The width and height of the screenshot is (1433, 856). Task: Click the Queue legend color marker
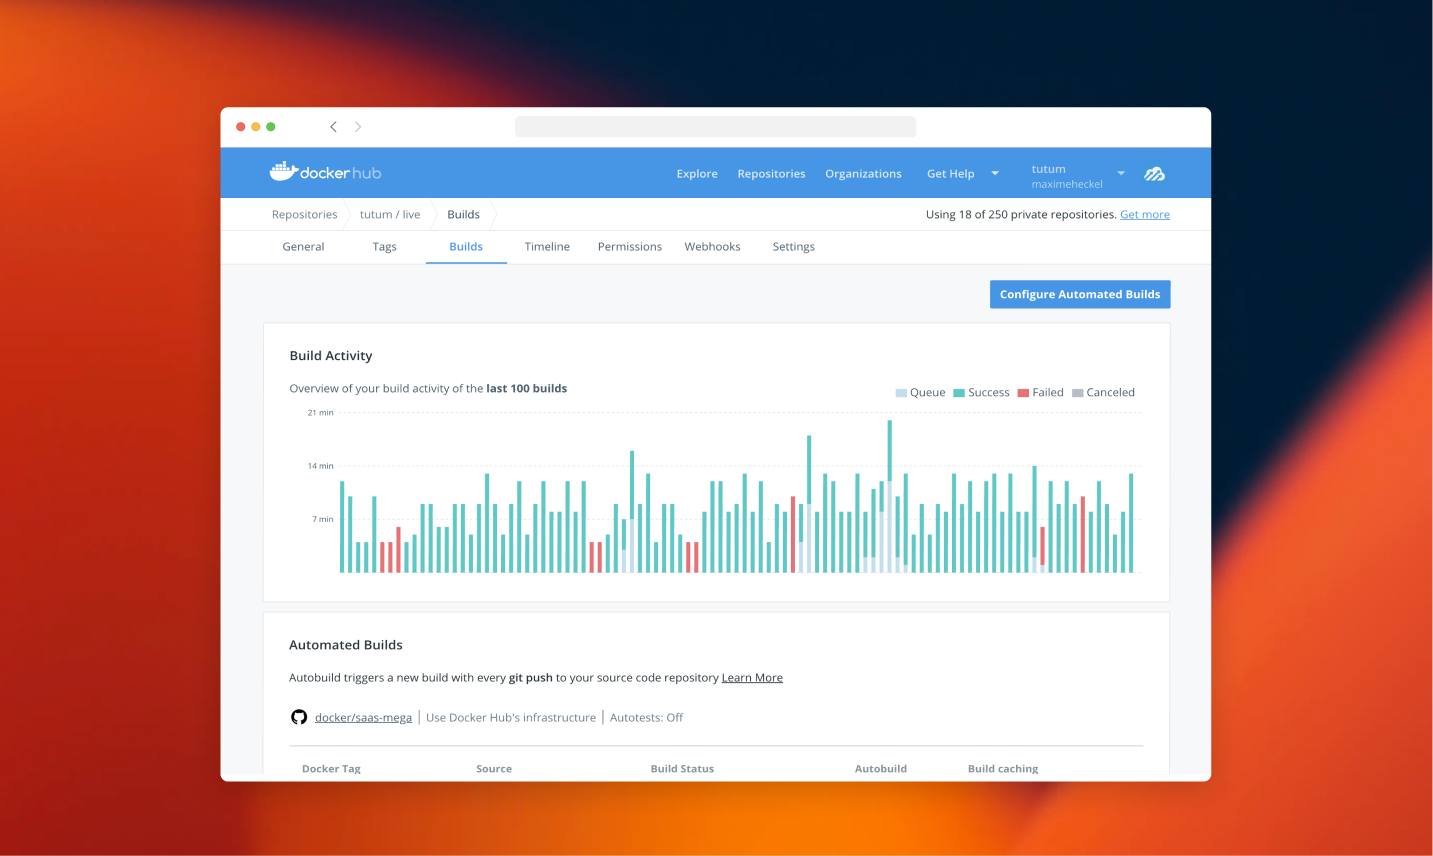pyautogui.click(x=899, y=392)
